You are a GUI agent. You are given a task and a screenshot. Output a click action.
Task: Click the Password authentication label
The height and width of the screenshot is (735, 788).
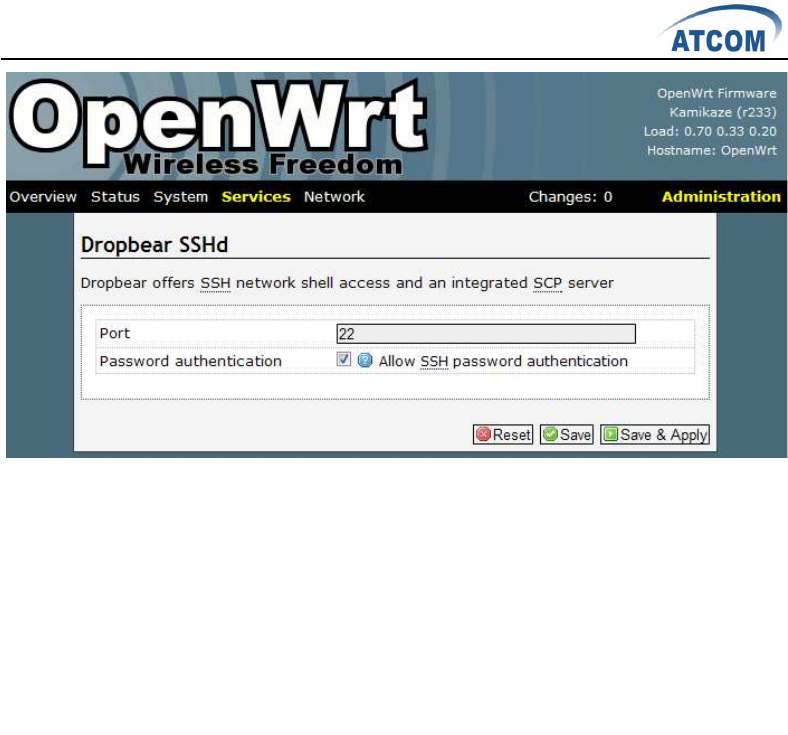tap(190, 361)
